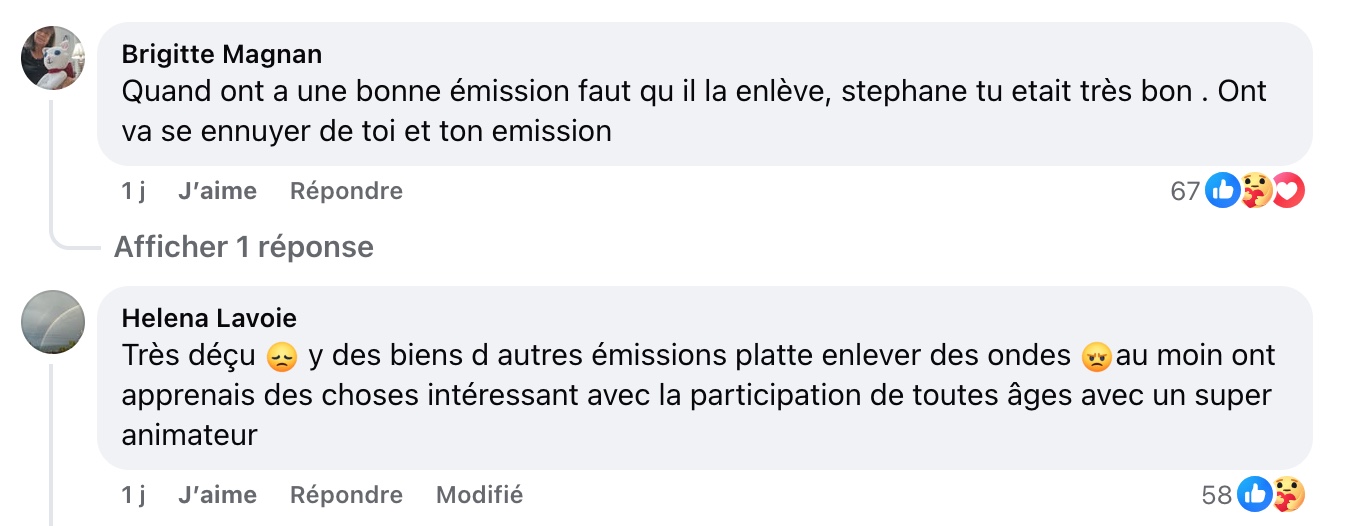The image size is (1348, 526).
Task: Open Helena Lavoie's profile name link
Action: [209, 318]
